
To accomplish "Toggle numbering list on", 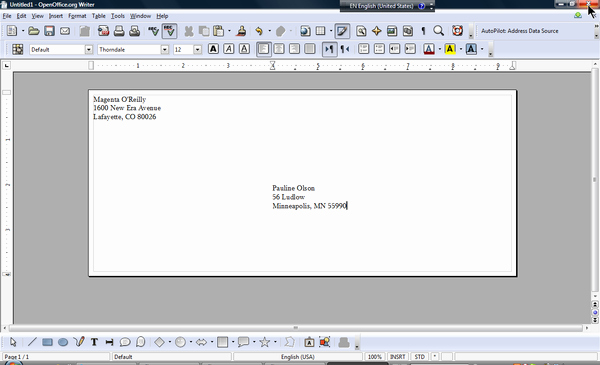I will (x=364, y=49).
